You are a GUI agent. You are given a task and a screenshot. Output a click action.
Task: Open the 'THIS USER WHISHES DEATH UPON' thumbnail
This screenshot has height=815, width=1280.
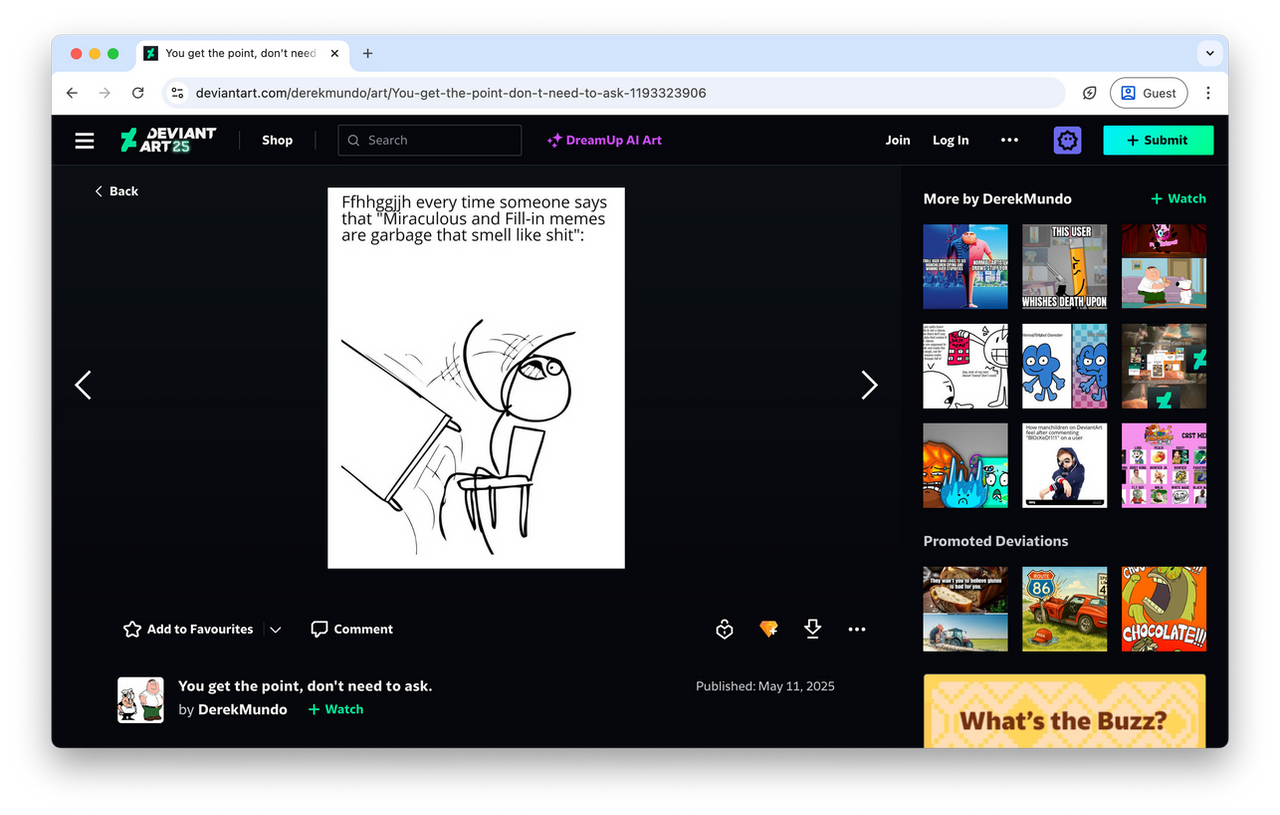pyautogui.click(x=1064, y=266)
